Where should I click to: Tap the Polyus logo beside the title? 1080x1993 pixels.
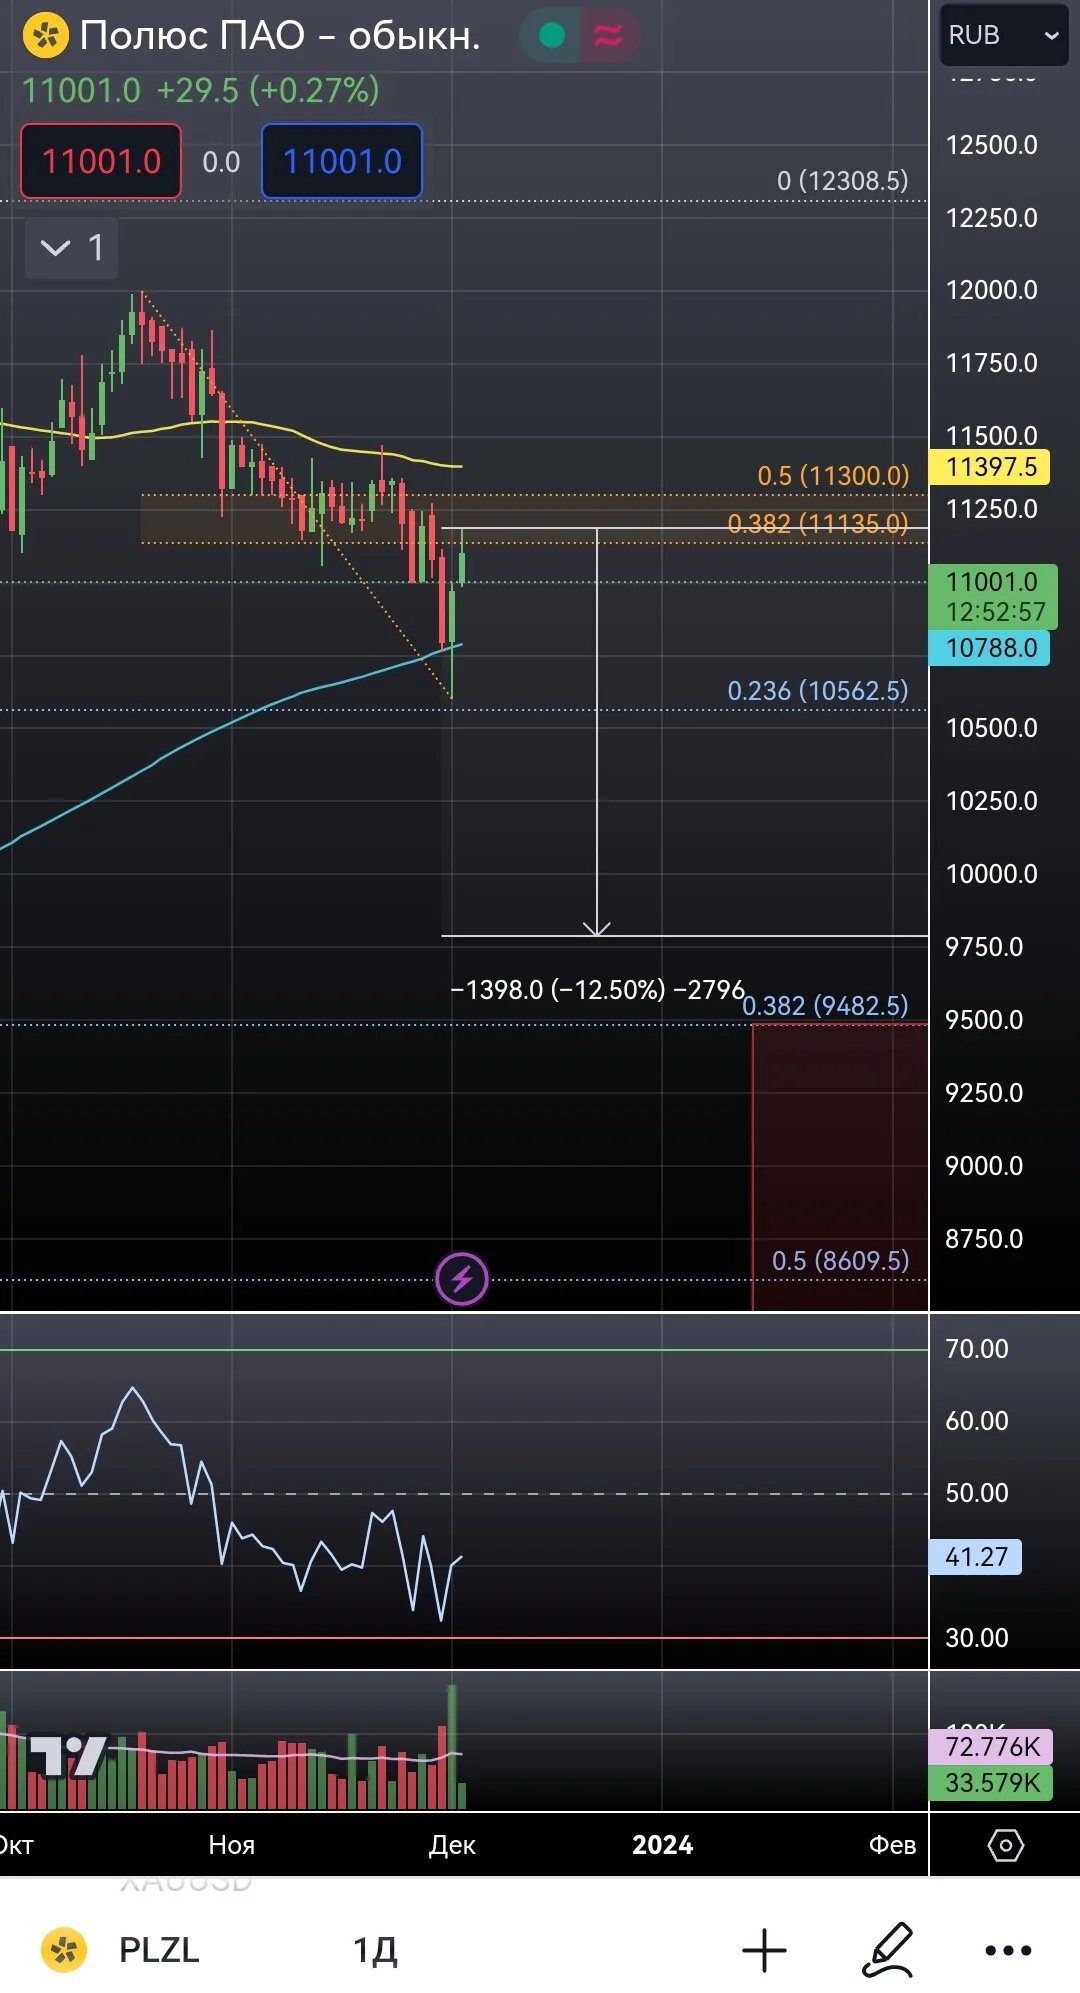tap(45, 36)
